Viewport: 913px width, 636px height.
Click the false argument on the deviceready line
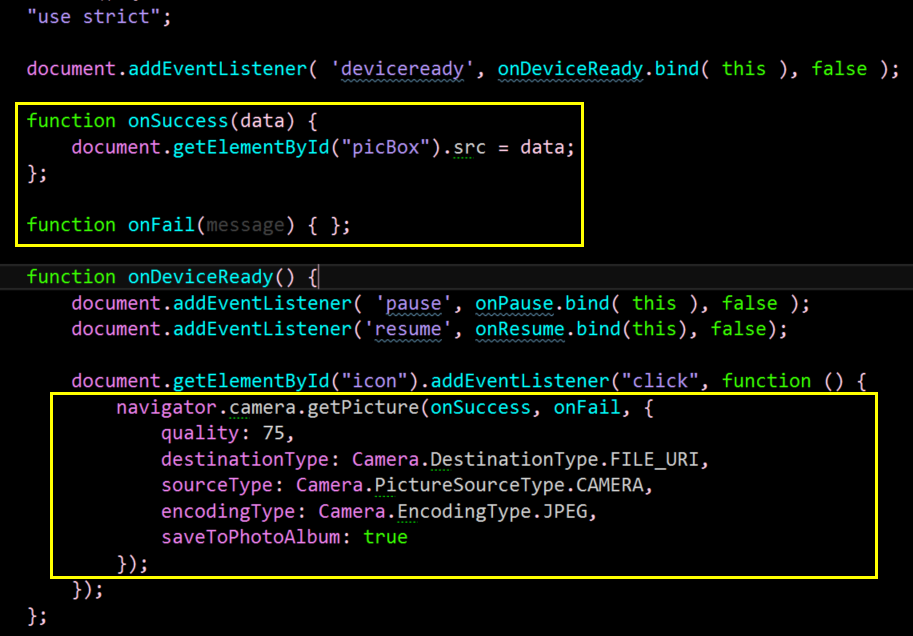[840, 69]
